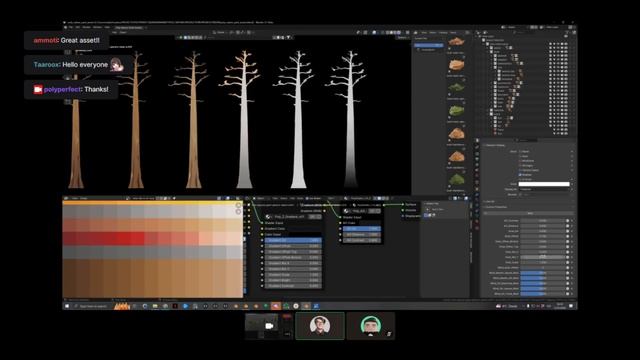Click New custom property button
The height and width of the screenshot is (360, 640).
tap(529, 213)
